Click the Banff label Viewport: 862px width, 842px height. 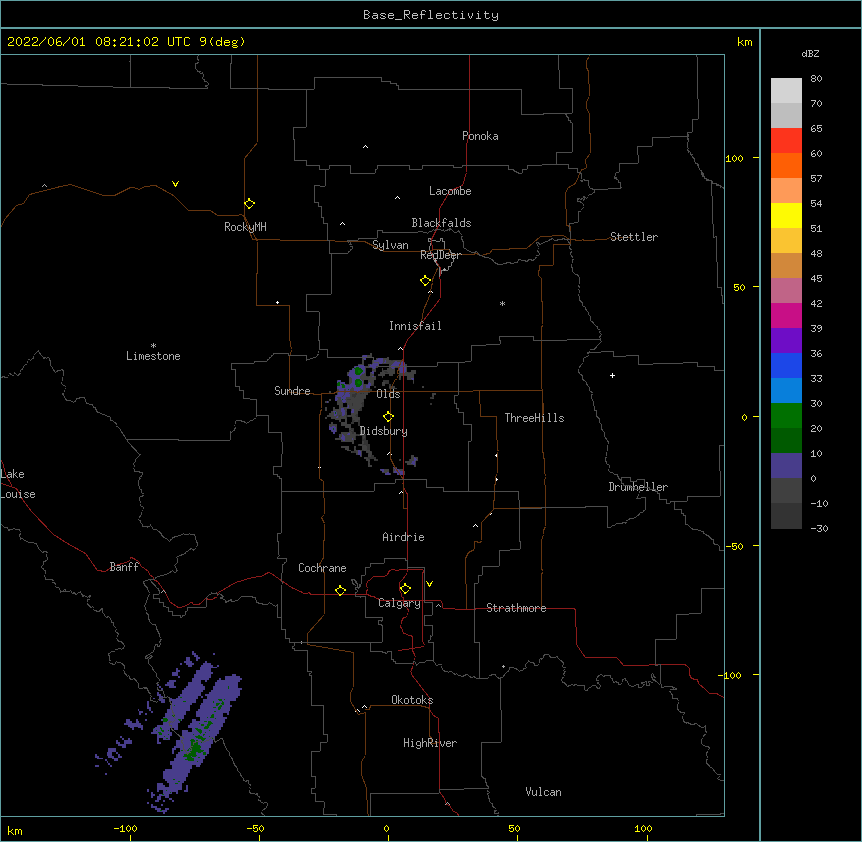(124, 567)
